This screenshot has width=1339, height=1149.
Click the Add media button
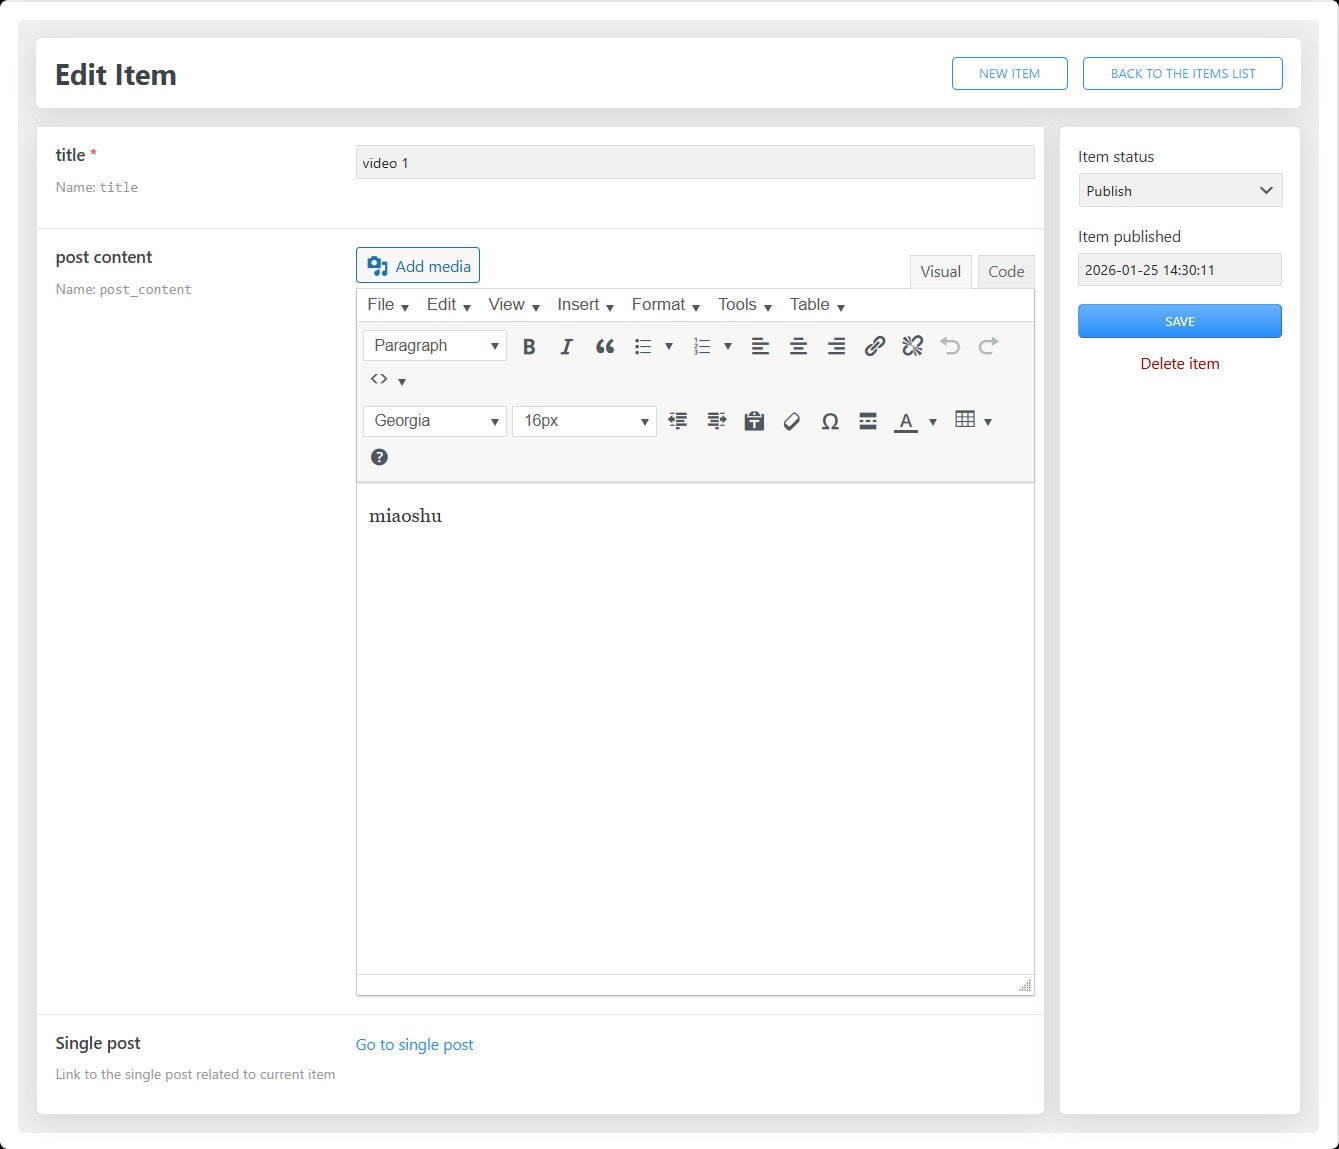click(418, 266)
